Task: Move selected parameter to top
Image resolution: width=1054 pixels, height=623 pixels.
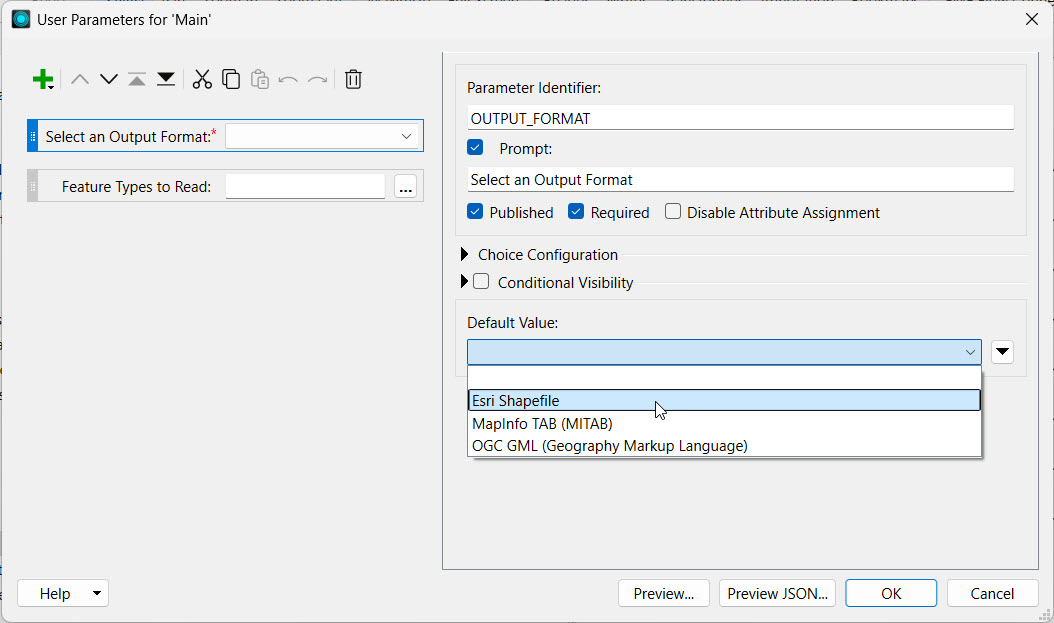Action: [137, 80]
